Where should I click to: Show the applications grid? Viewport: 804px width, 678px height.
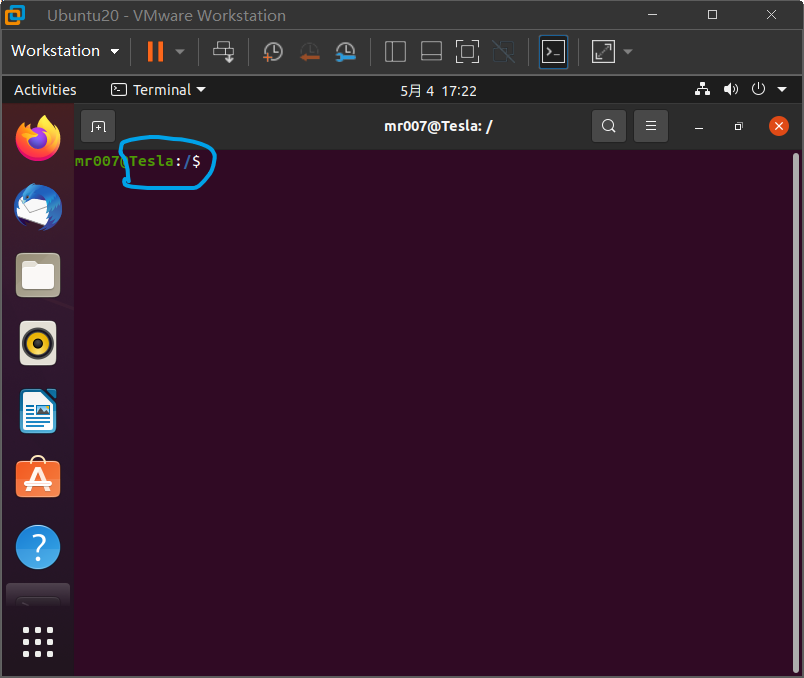pos(38,642)
